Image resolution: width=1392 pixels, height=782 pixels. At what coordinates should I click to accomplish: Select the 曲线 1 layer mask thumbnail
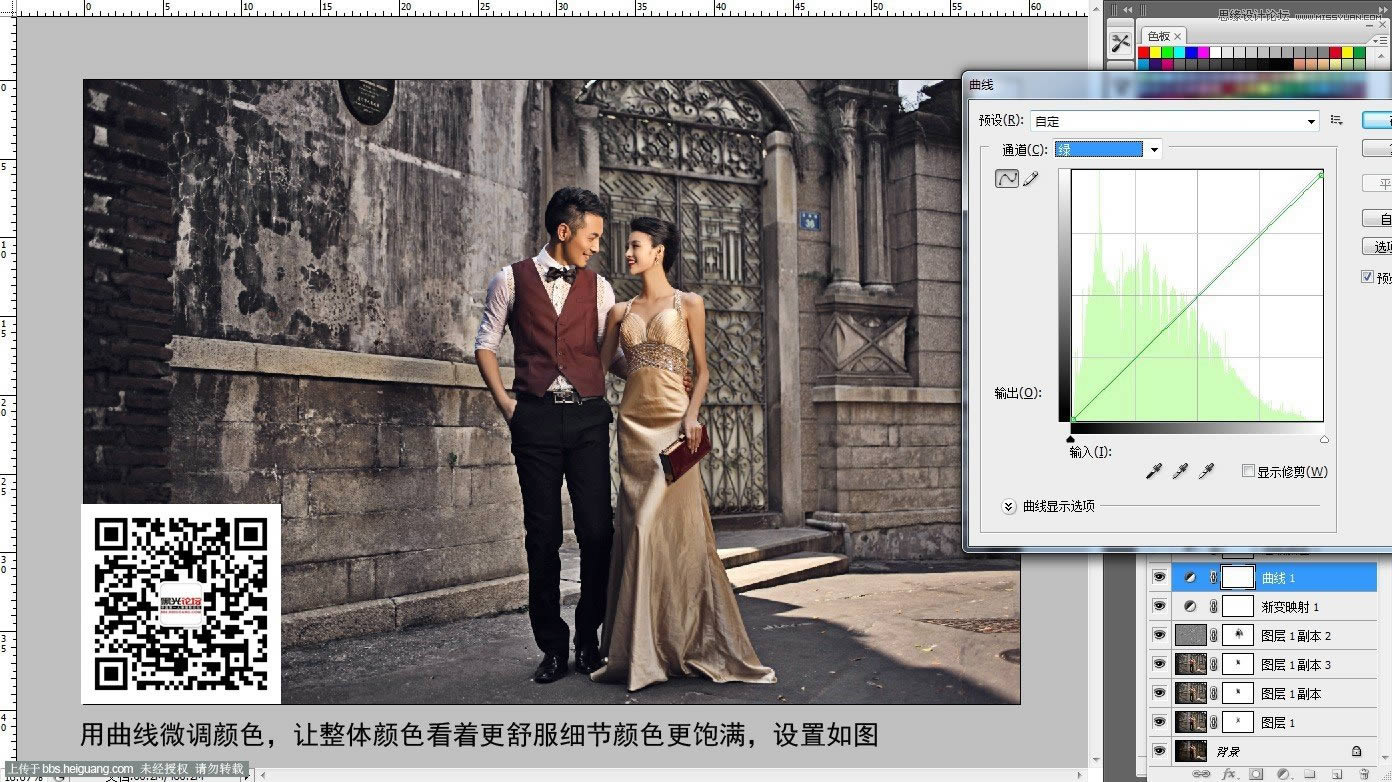point(1238,578)
